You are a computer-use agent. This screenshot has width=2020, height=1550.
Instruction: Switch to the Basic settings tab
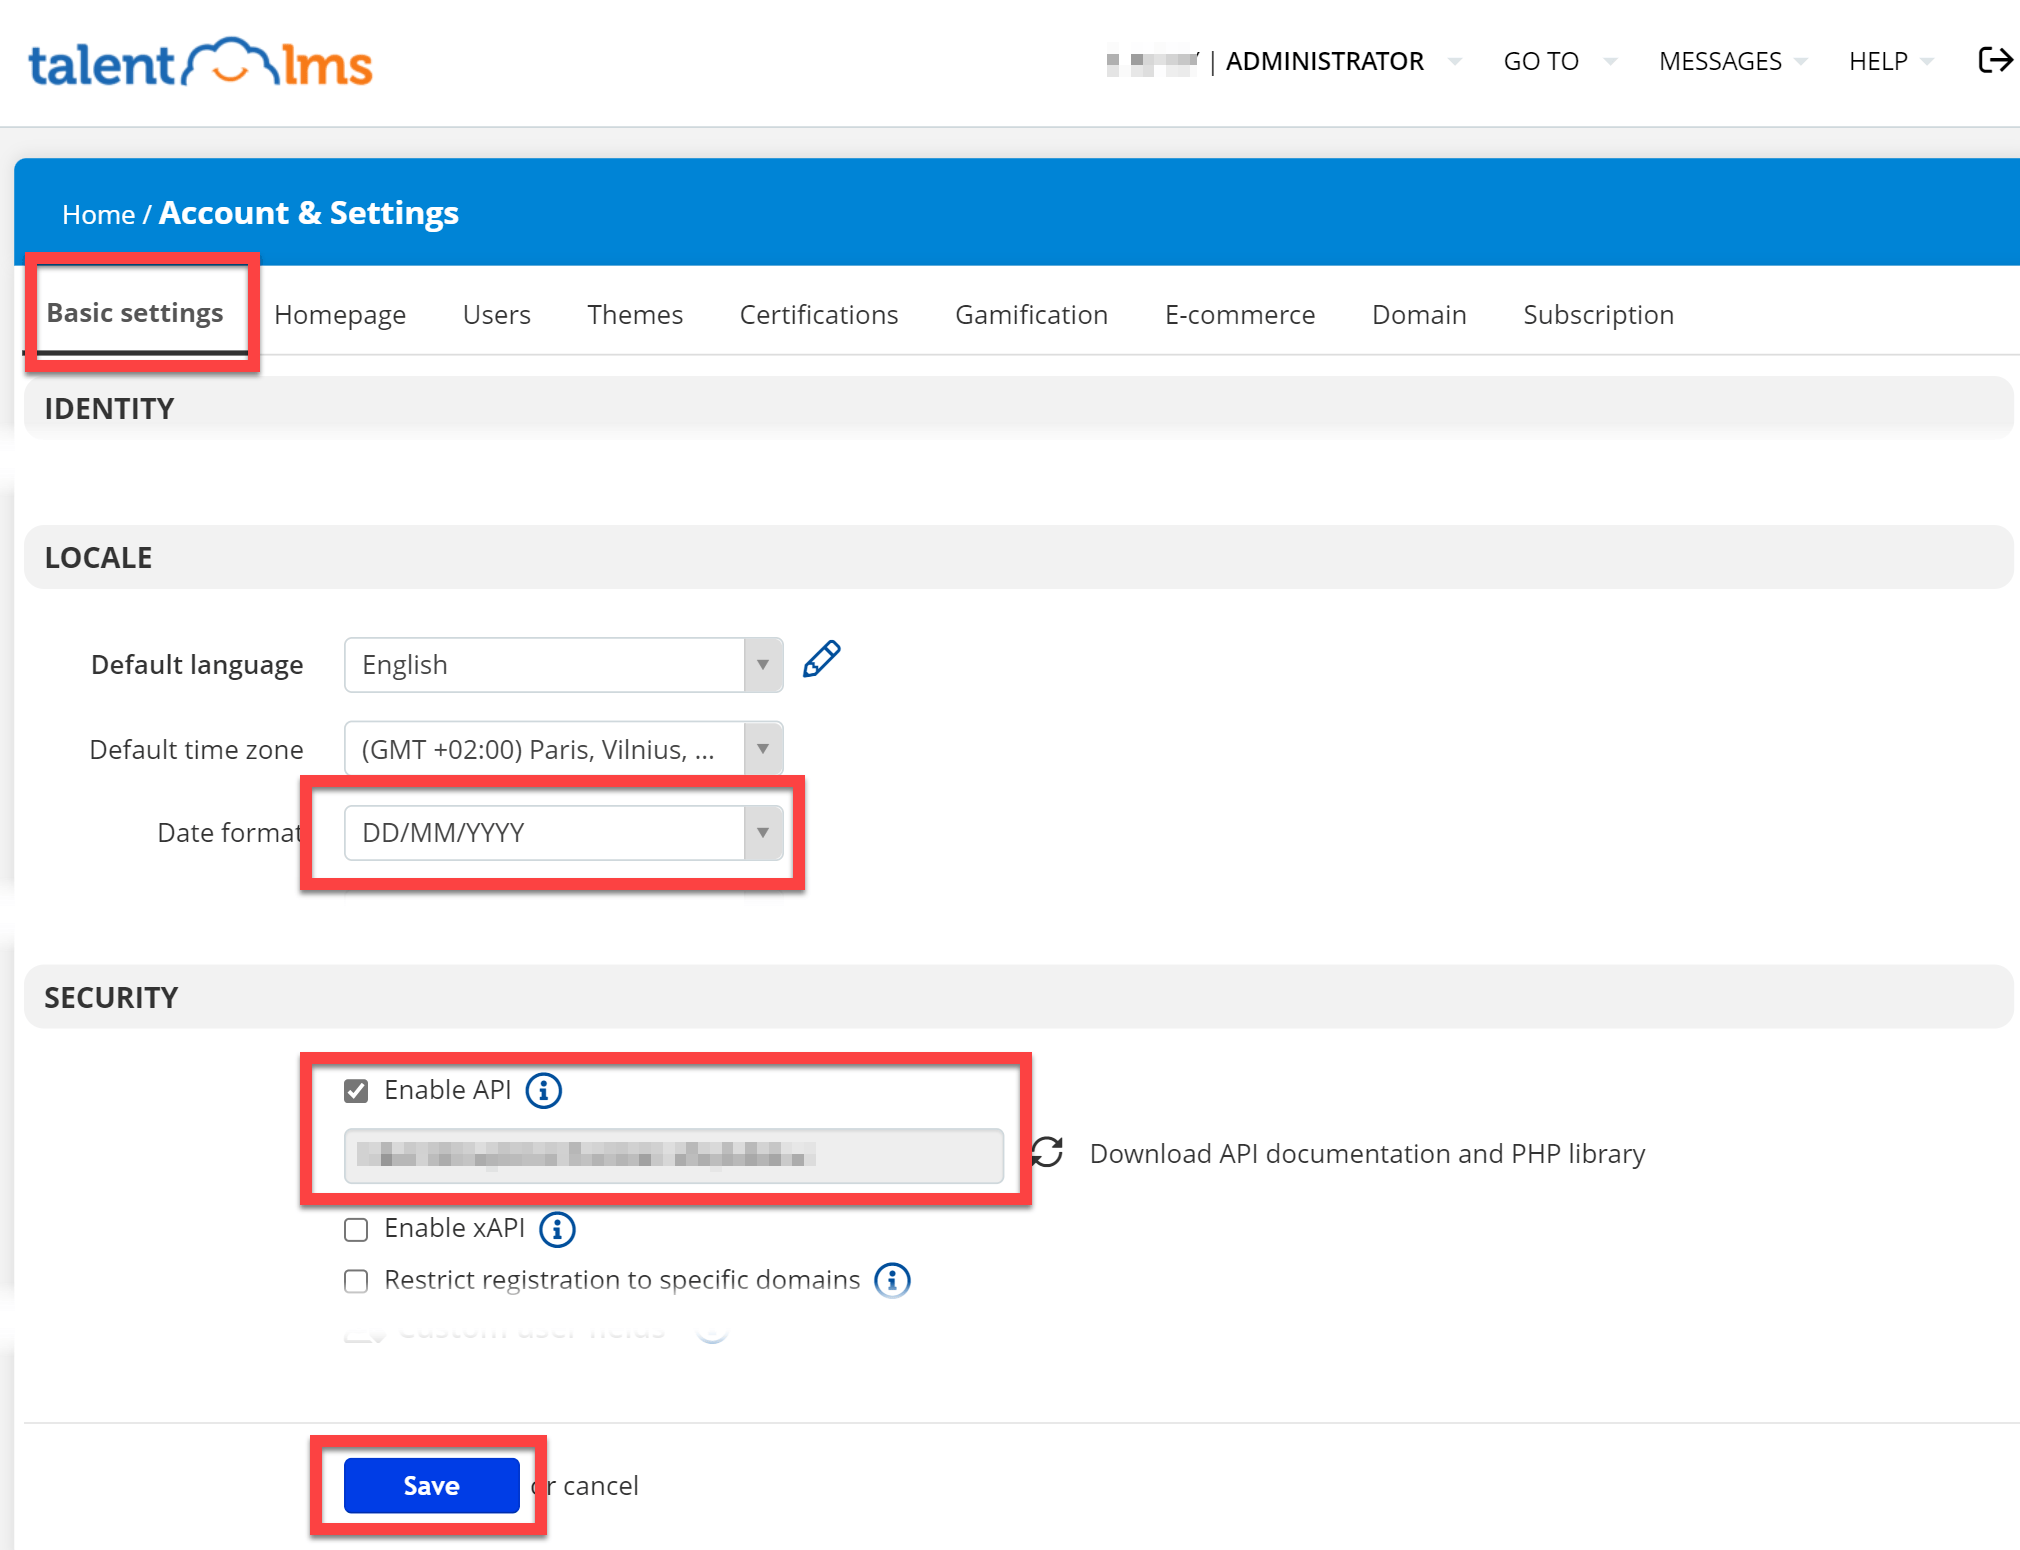(135, 313)
